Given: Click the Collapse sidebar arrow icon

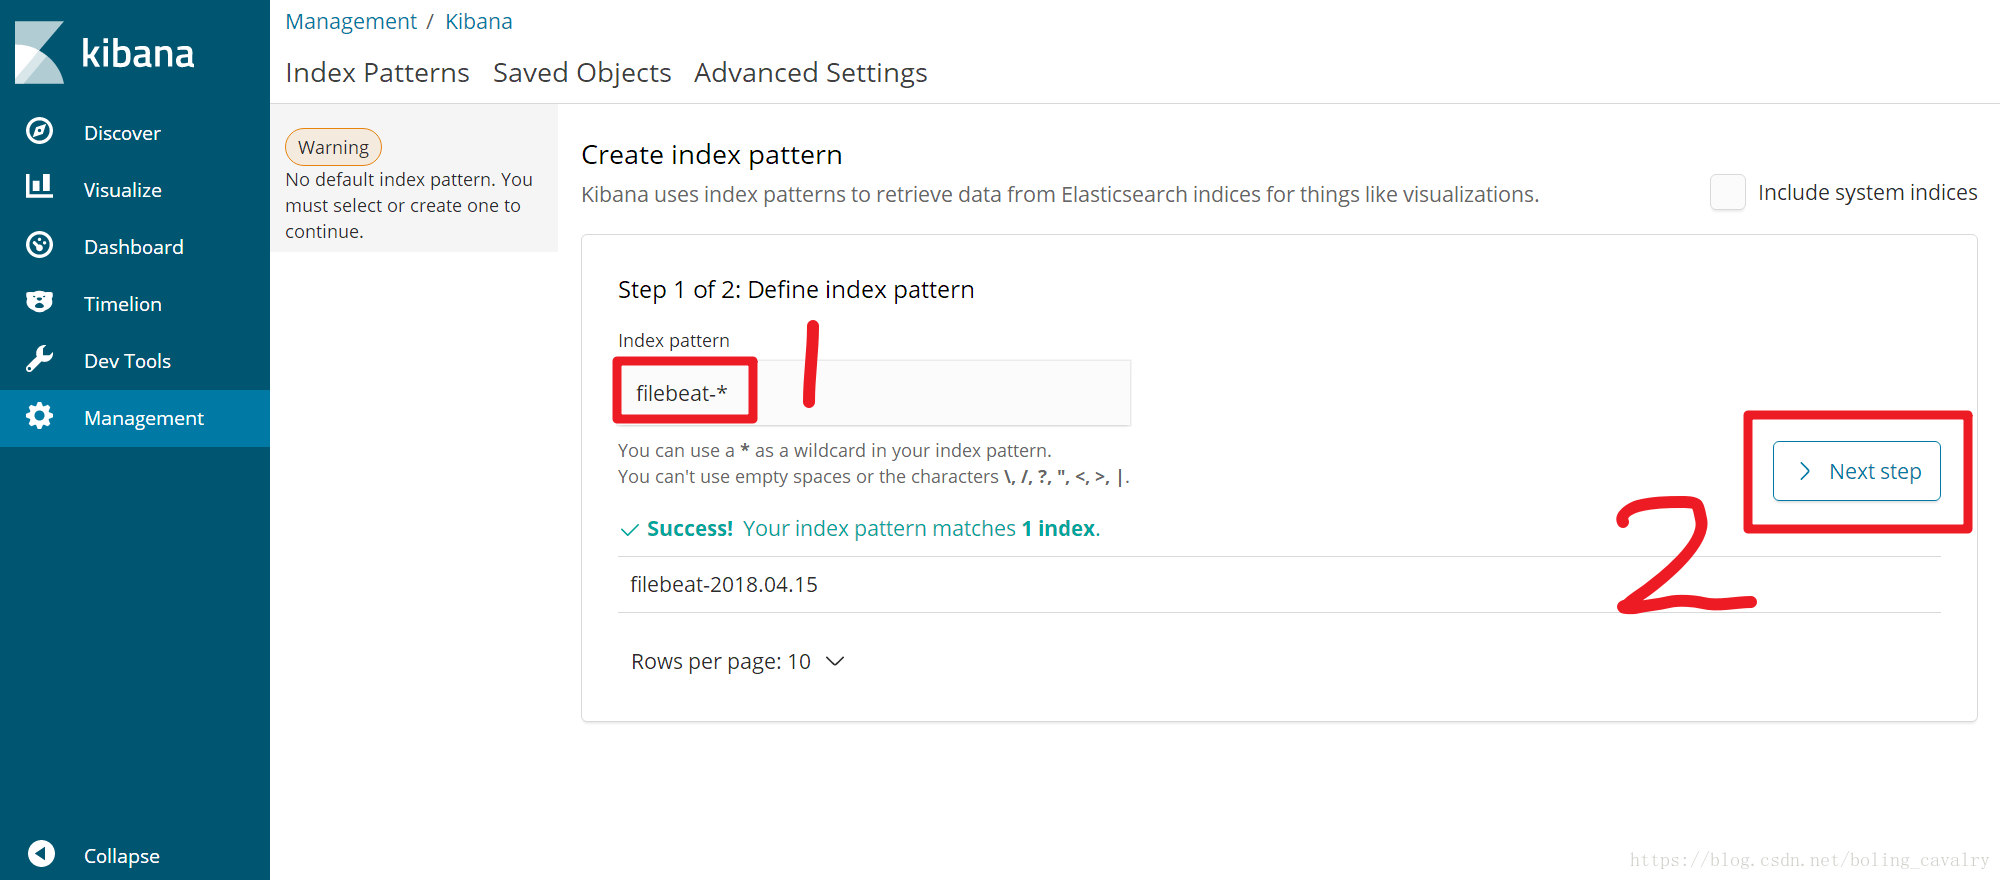Looking at the screenshot, I should coord(41,853).
